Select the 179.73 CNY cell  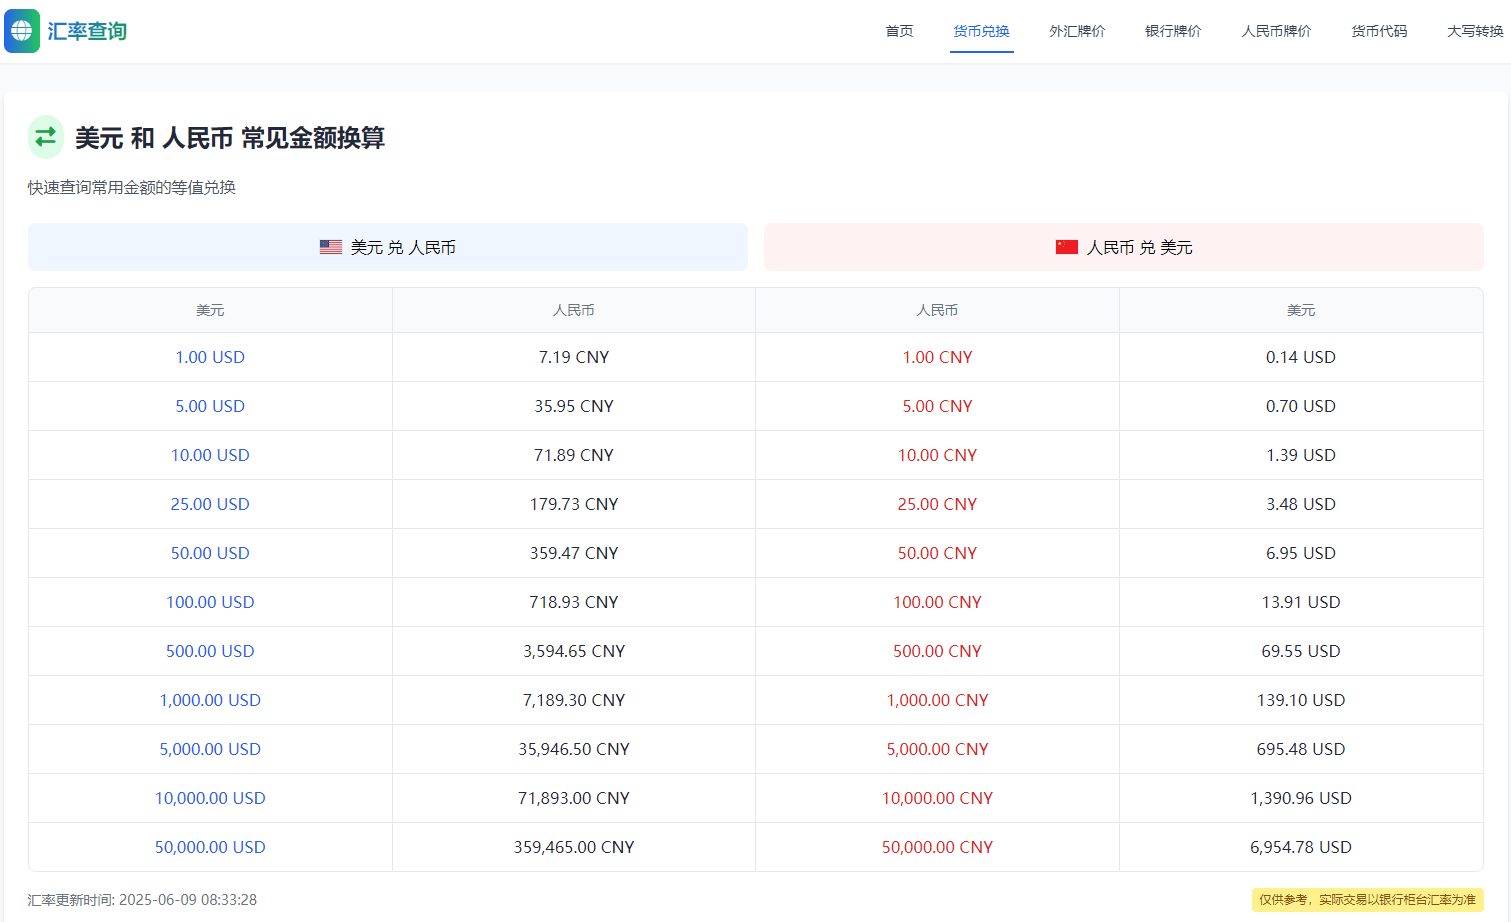coord(574,504)
